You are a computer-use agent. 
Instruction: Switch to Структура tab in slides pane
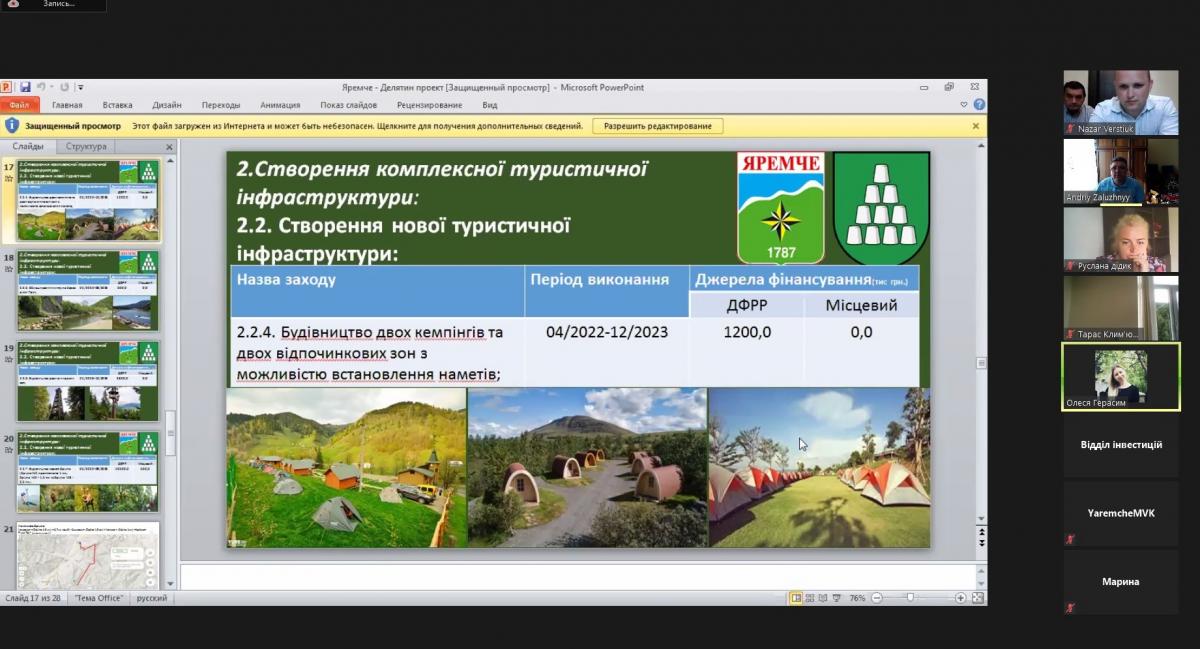[87, 146]
